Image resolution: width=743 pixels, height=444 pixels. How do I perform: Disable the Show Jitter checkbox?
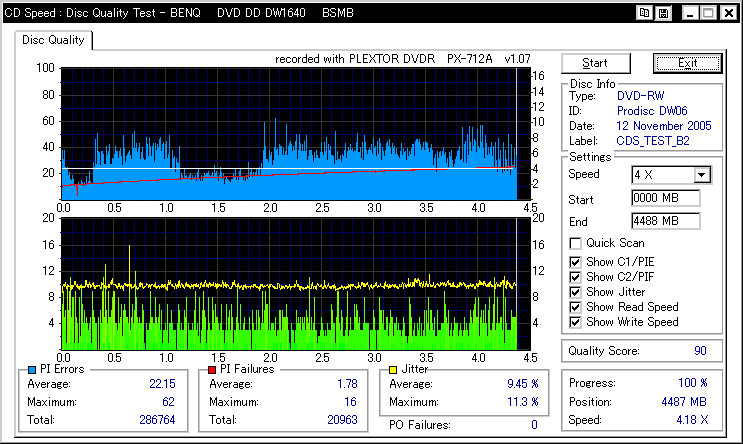575,292
